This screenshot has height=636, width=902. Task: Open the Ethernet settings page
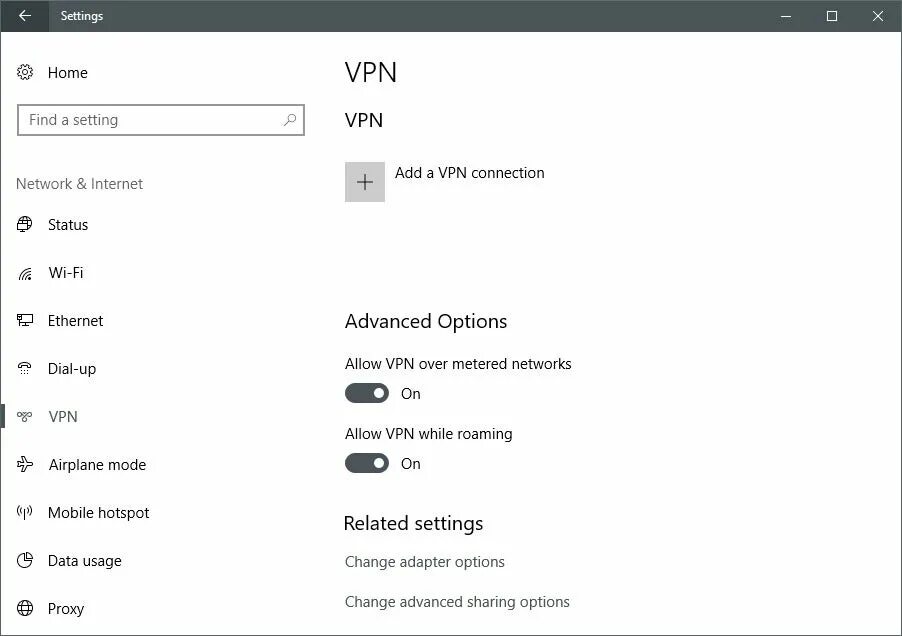(x=75, y=321)
